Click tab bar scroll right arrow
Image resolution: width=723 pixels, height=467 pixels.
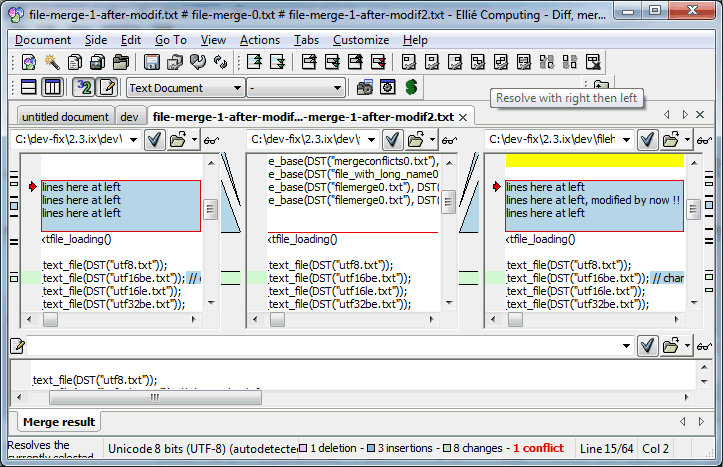click(685, 114)
